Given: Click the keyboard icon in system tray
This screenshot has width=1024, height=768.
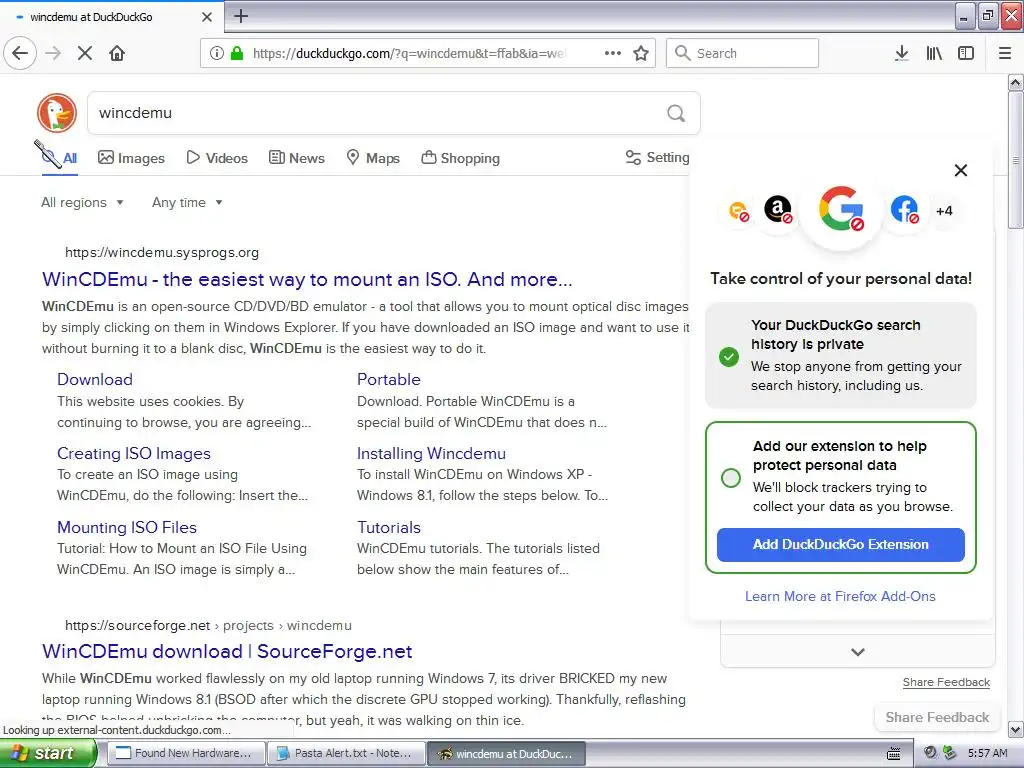Looking at the screenshot, I should pyautogui.click(x=893, y=754).
